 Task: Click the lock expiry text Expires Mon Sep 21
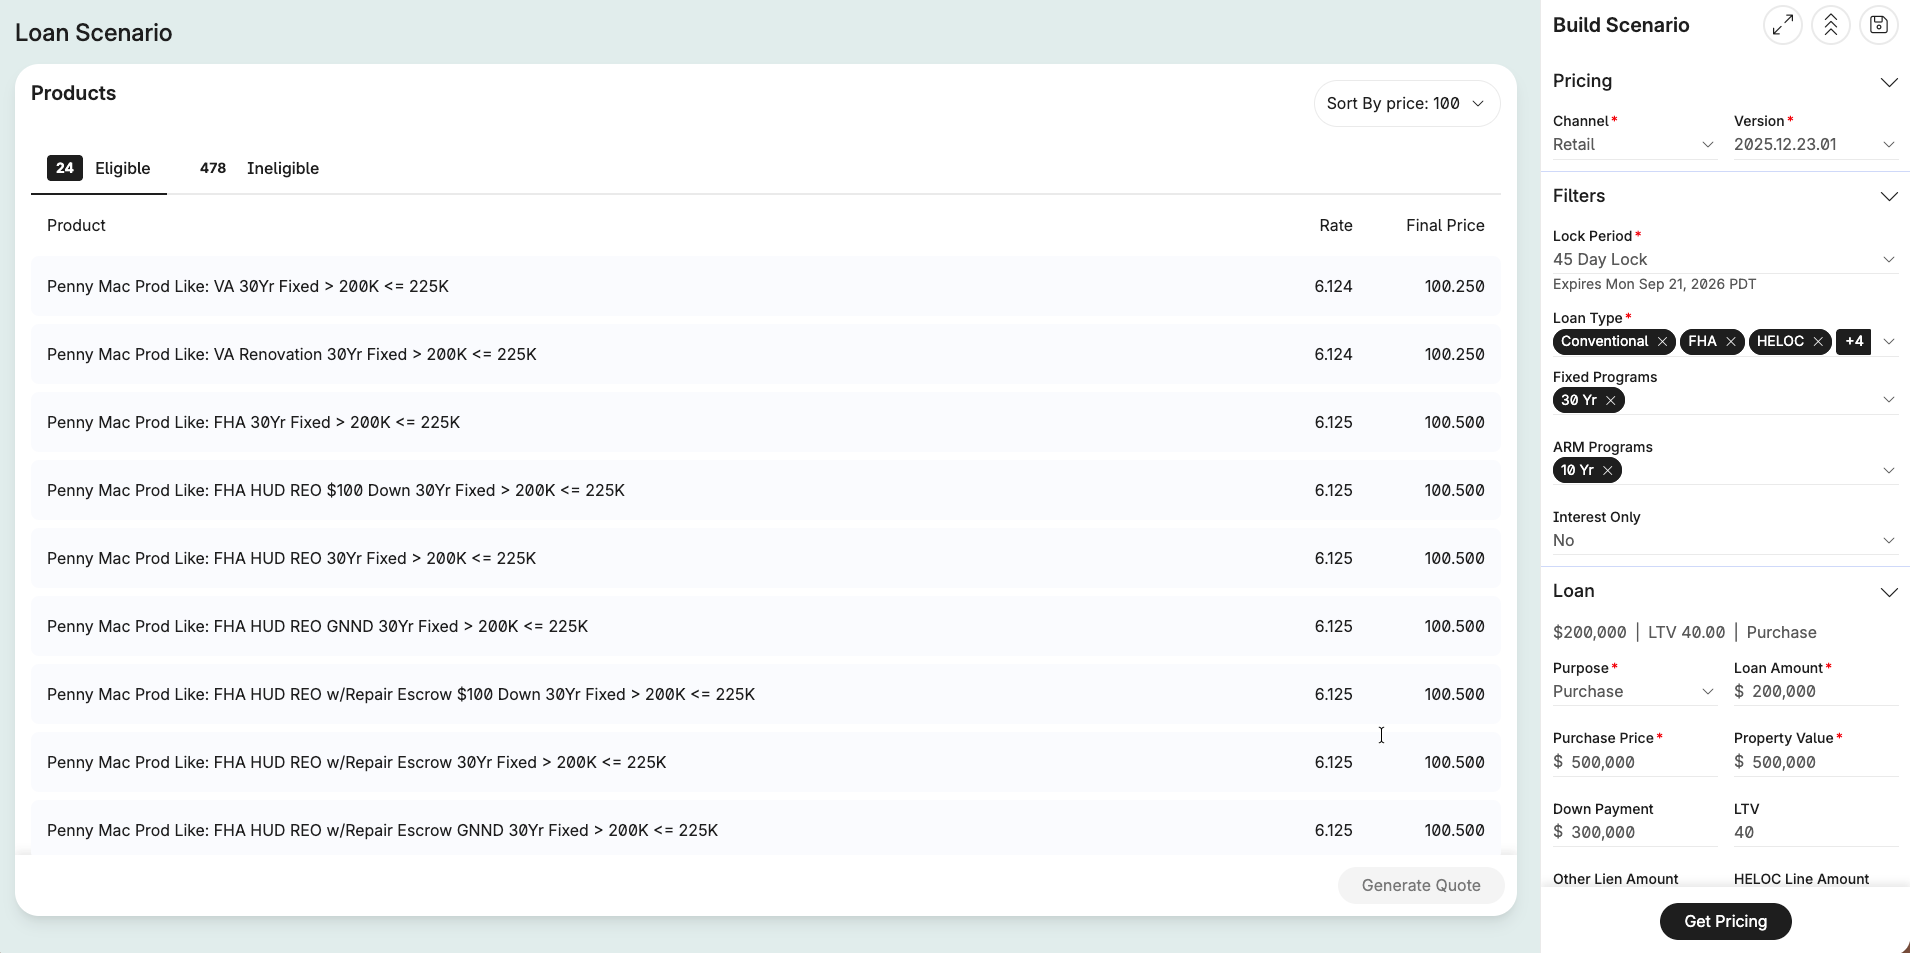1654,285
